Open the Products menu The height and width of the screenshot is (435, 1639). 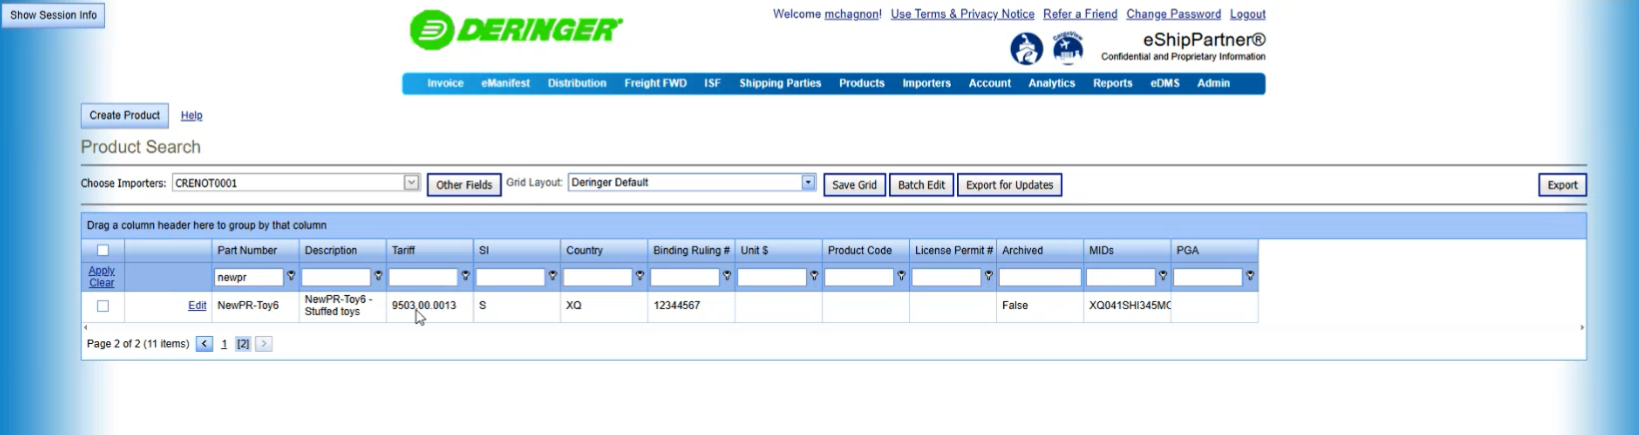click(861, 83)
